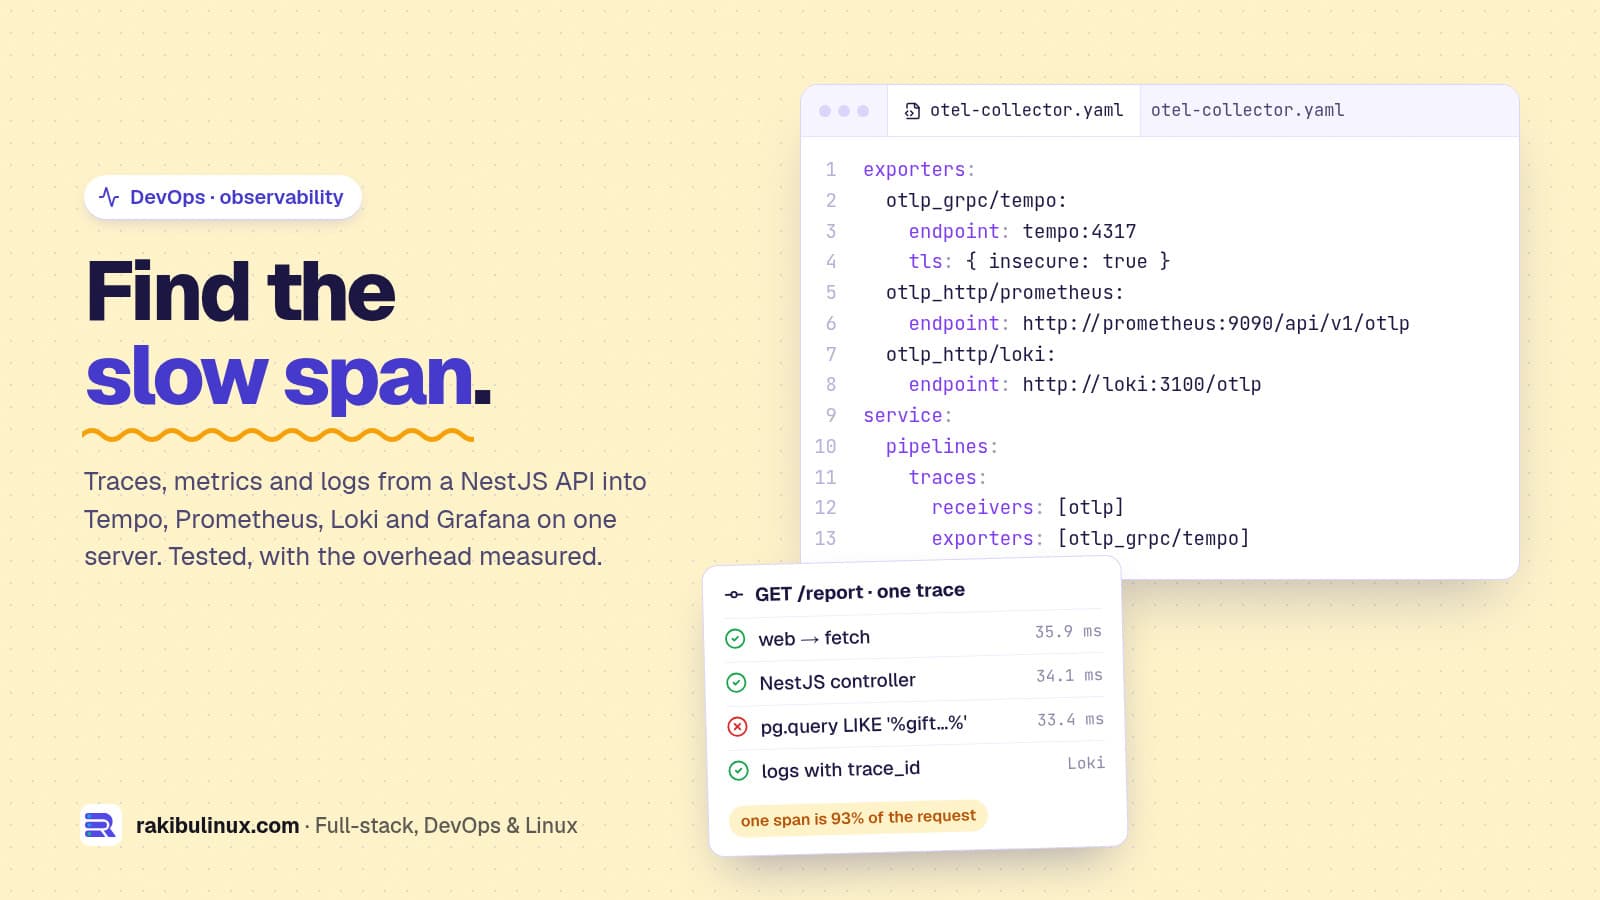
Task: Click the "otlp_grpc/tempo:" key on line 2
Action: 976,201
